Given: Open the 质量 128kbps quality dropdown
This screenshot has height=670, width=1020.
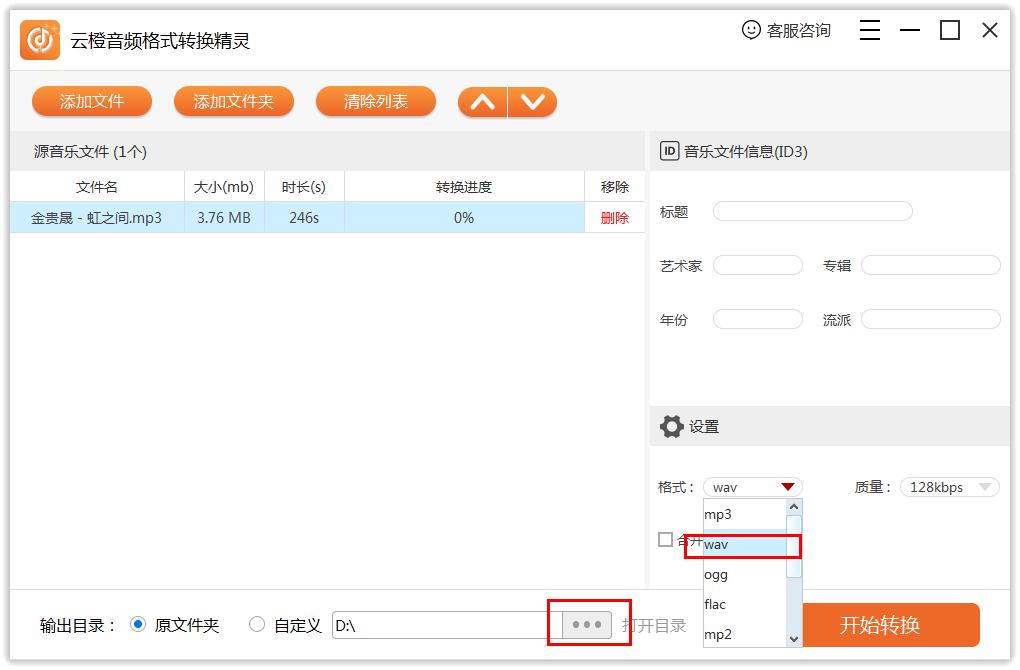Looking at the screenshot, I should coord(948,487).
